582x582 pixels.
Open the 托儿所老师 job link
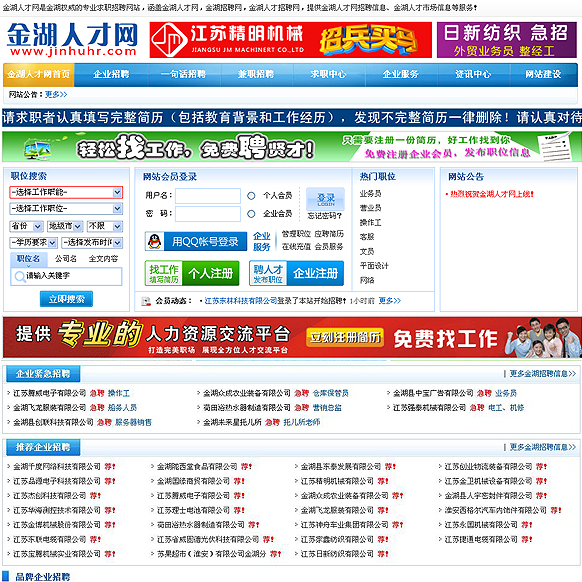pyautogui.click(x=301, y=422)
